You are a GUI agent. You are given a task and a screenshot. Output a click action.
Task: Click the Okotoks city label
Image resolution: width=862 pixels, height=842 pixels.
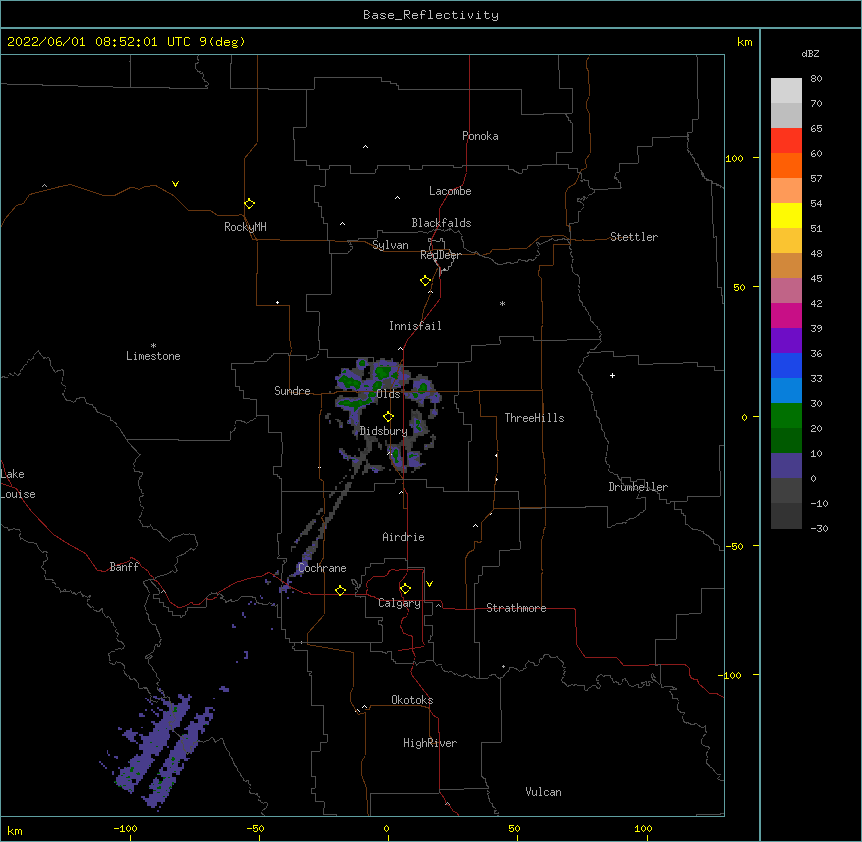click(412, 700)
